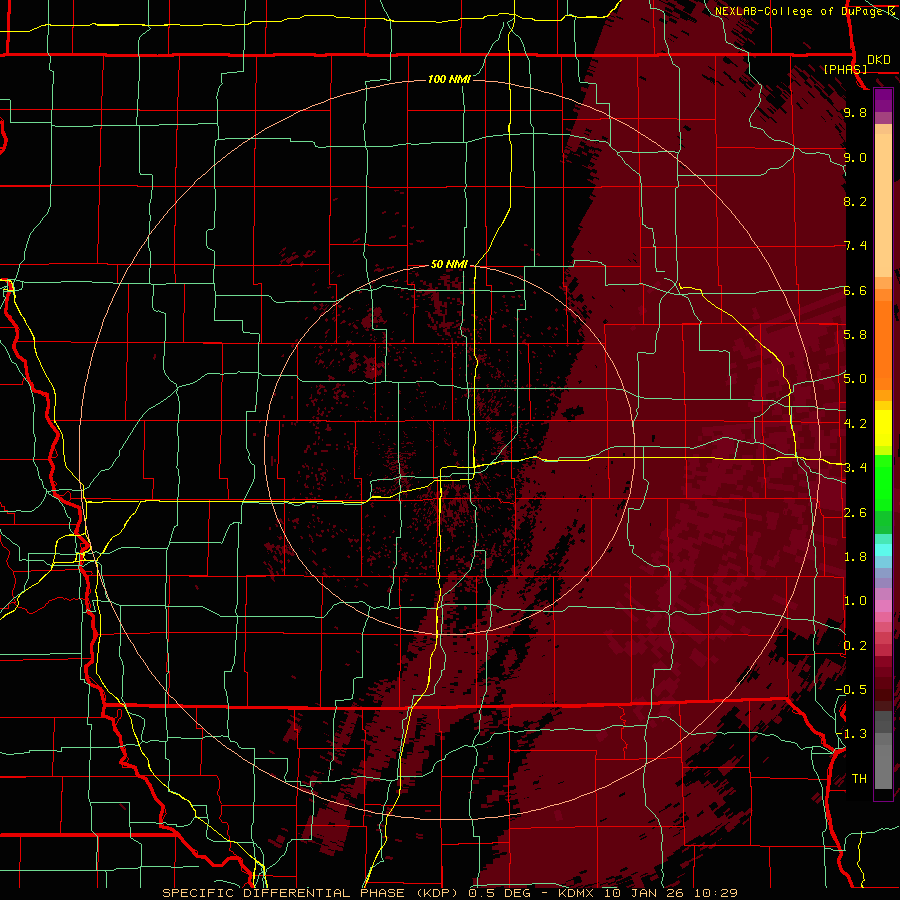Click the 1.0 value on the color scale
Image resolution: width=900 pixels, height=900 pixels.
pos(855,601)
